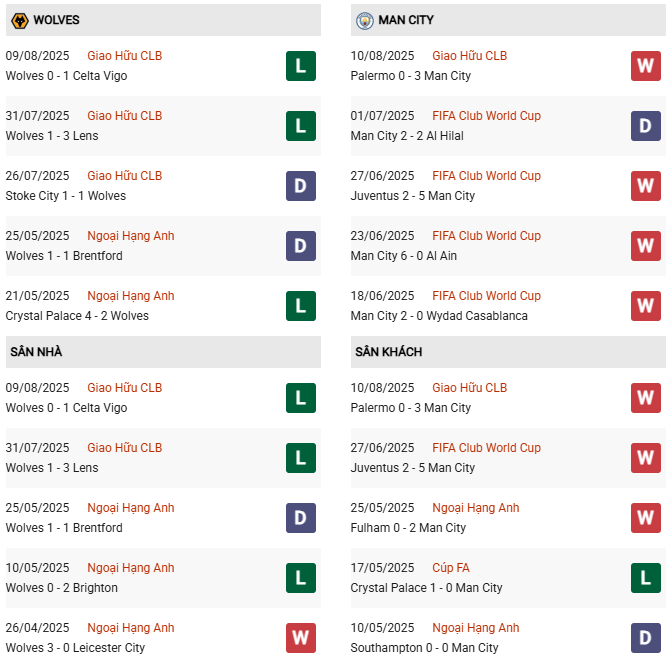Click the L badge for Crystal Palace 1-0 Man City
The image size is (666, 662).
645,578
